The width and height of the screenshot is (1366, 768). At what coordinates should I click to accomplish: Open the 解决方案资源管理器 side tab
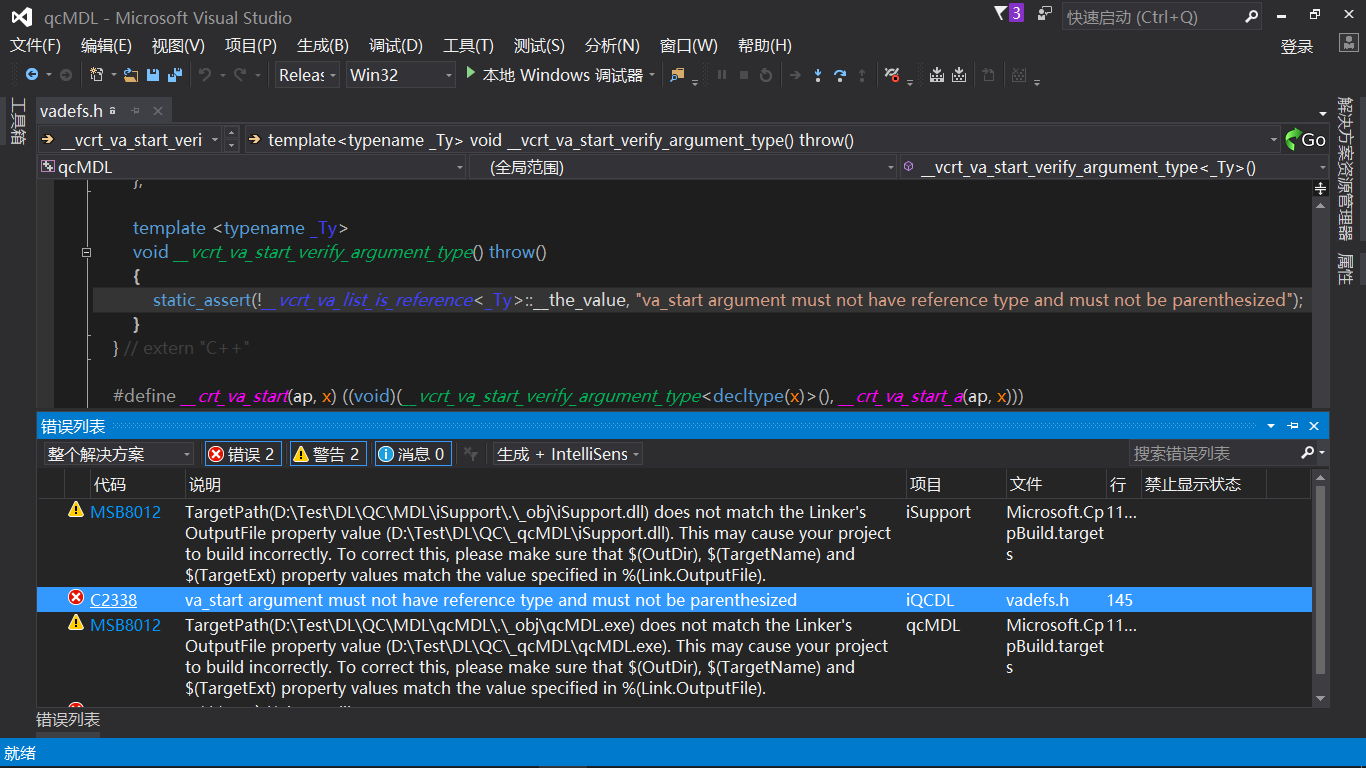pyautogui.click(x=1346, y=168)
